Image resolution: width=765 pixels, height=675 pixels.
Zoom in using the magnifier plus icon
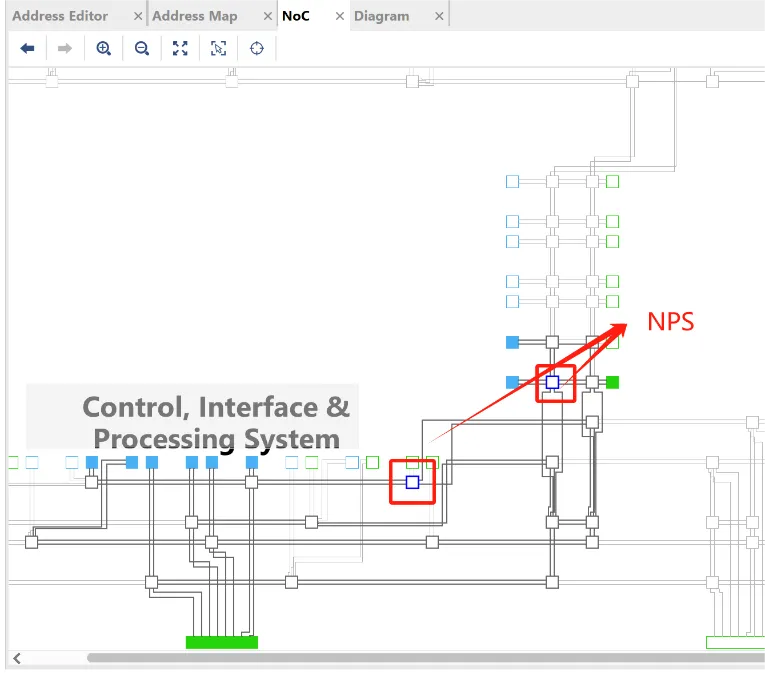103,48
